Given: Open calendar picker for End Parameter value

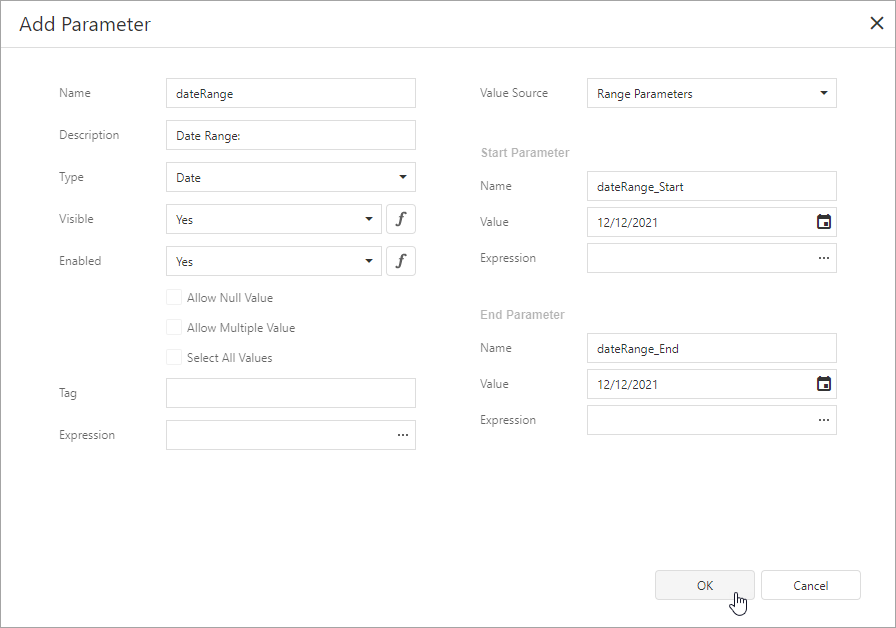Looking at the screenshot, I should click(823, 384).
